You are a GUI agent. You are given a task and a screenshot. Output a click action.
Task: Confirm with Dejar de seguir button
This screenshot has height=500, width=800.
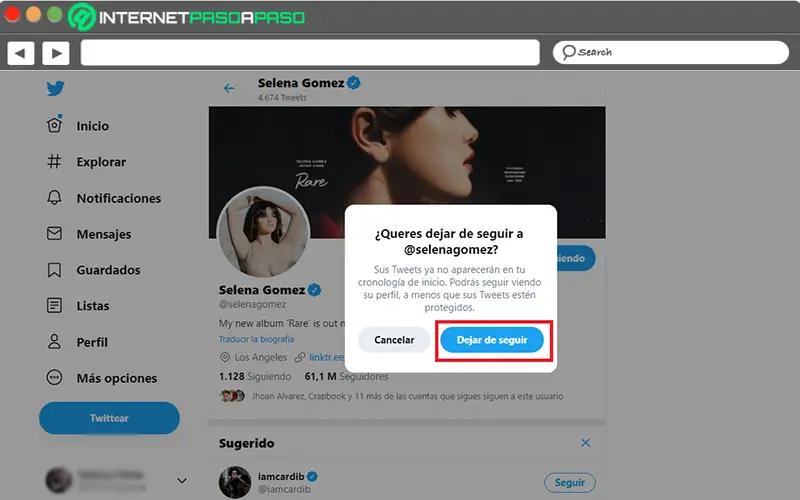coord(492,340)
